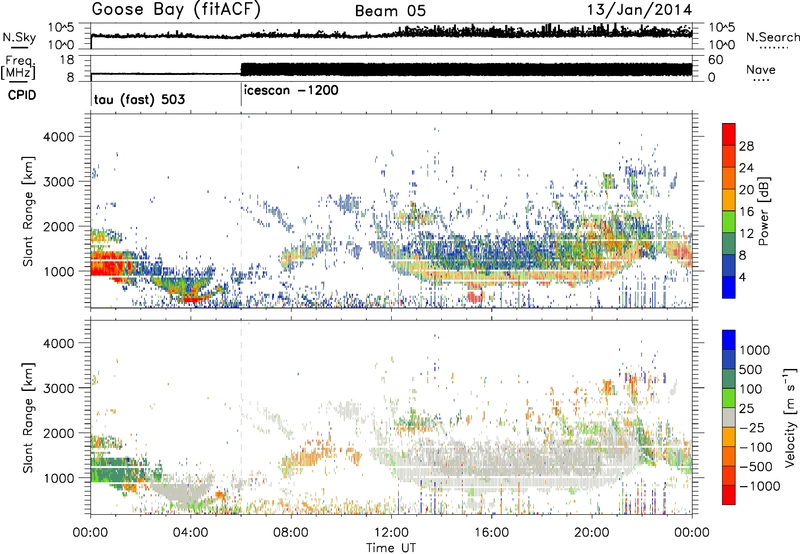Pick Velocity colorbar segment between -1000 and -500
Screen dimensions: 800x554
tap(729, 475)
